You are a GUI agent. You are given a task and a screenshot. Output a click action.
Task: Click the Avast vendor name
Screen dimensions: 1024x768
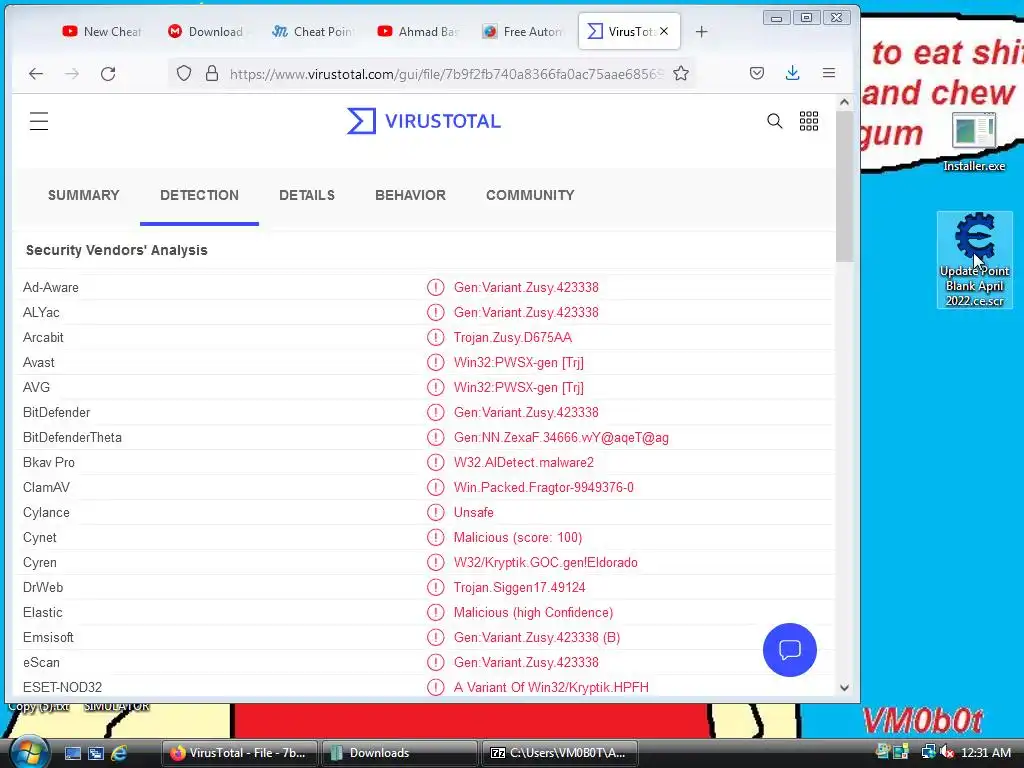coord(39,362)
